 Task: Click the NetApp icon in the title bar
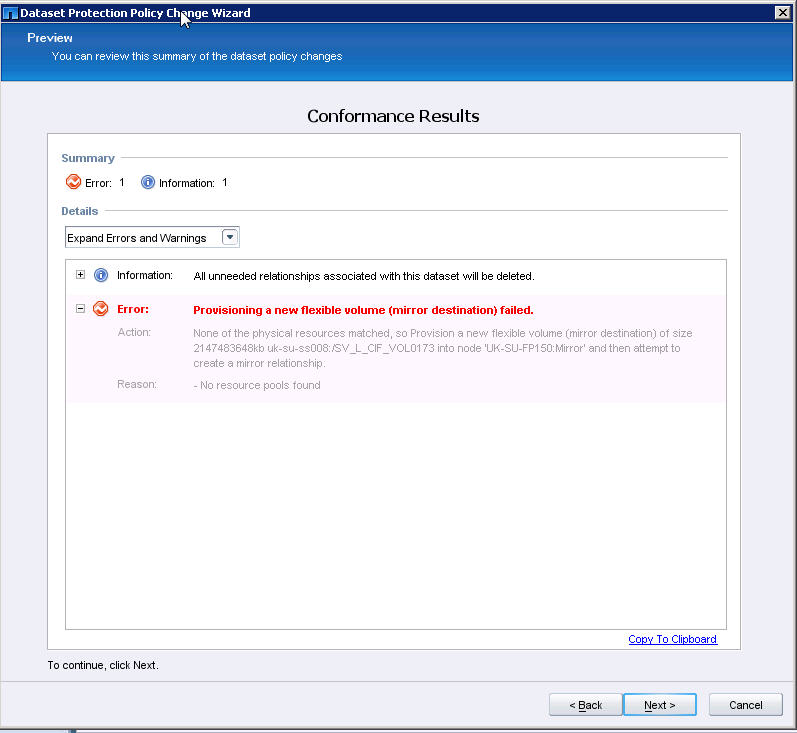[10, 13]
